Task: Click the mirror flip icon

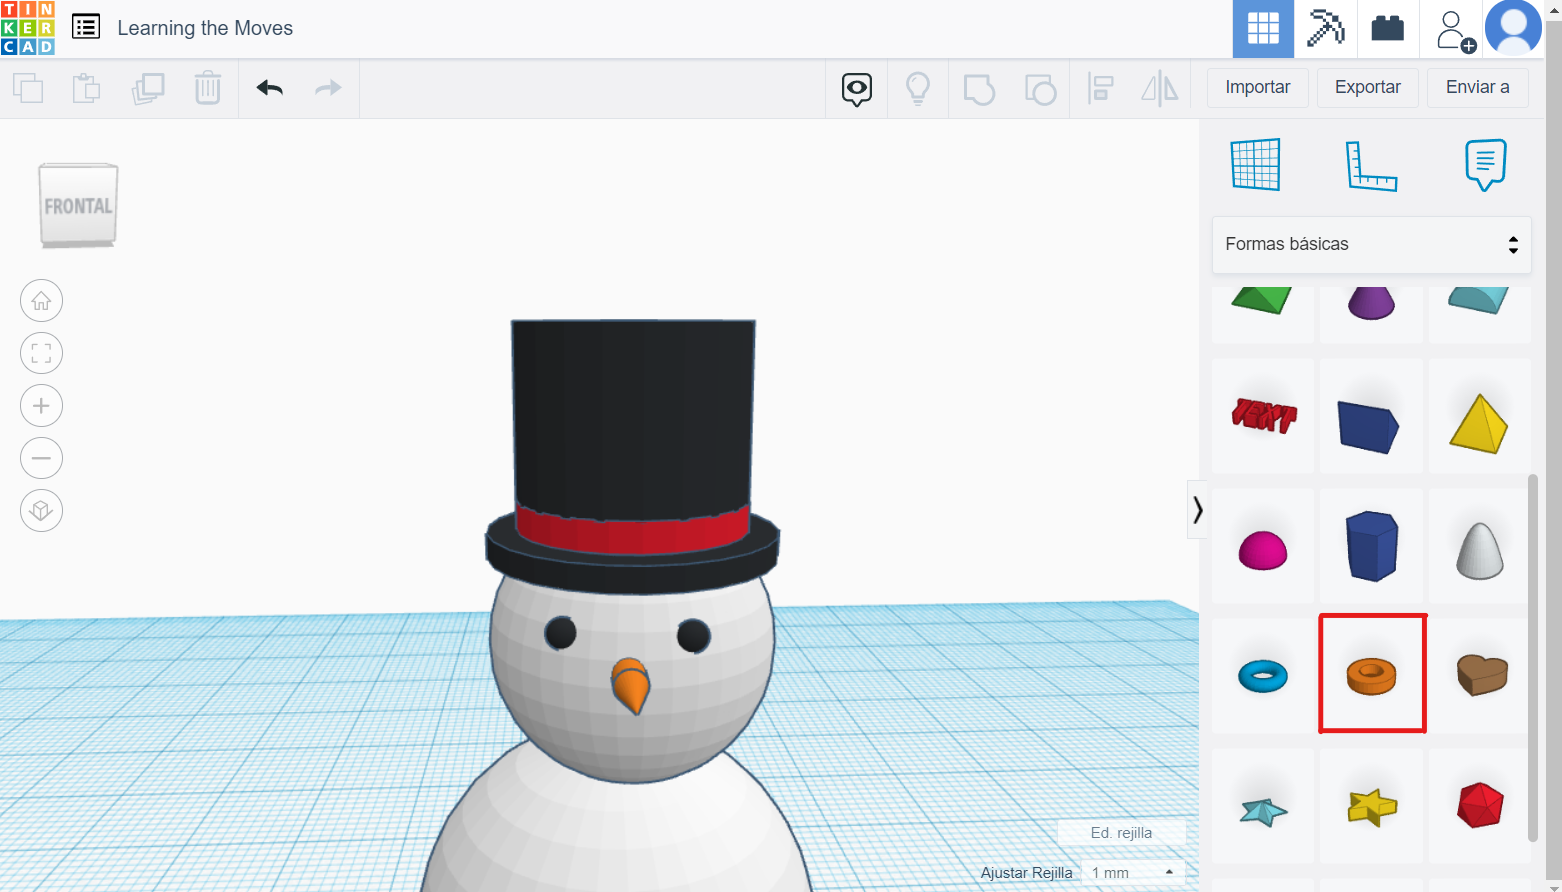Action: pos(1160,89)
